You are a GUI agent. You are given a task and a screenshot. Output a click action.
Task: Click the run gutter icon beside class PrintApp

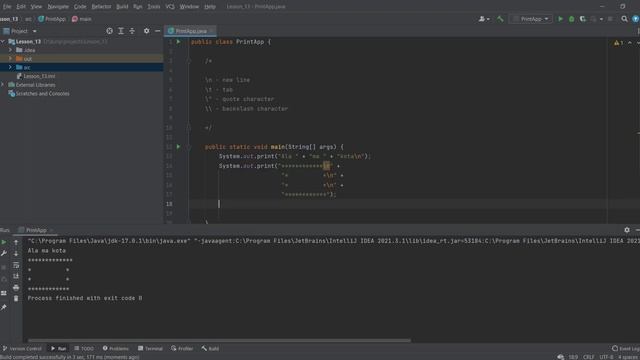[x=178, y=42]
